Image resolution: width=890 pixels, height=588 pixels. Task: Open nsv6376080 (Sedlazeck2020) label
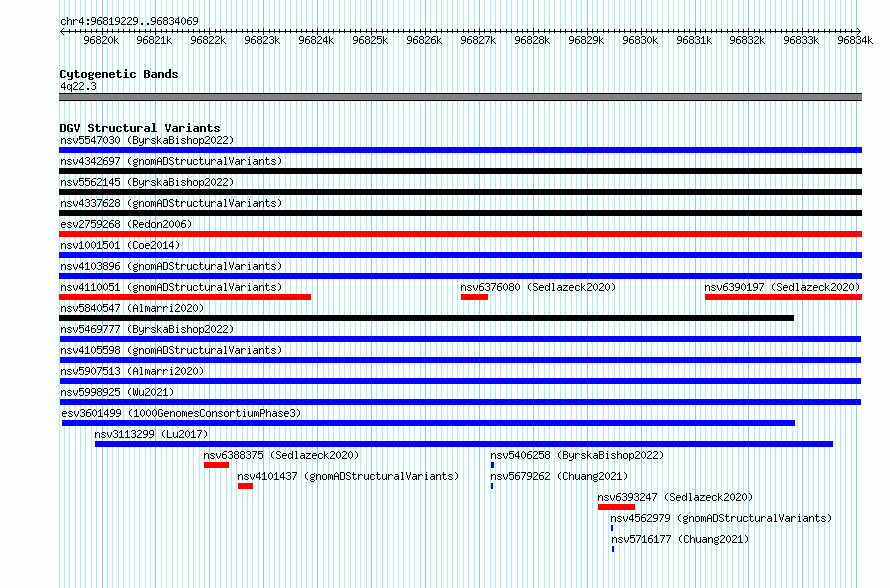[x=538, y=287]
